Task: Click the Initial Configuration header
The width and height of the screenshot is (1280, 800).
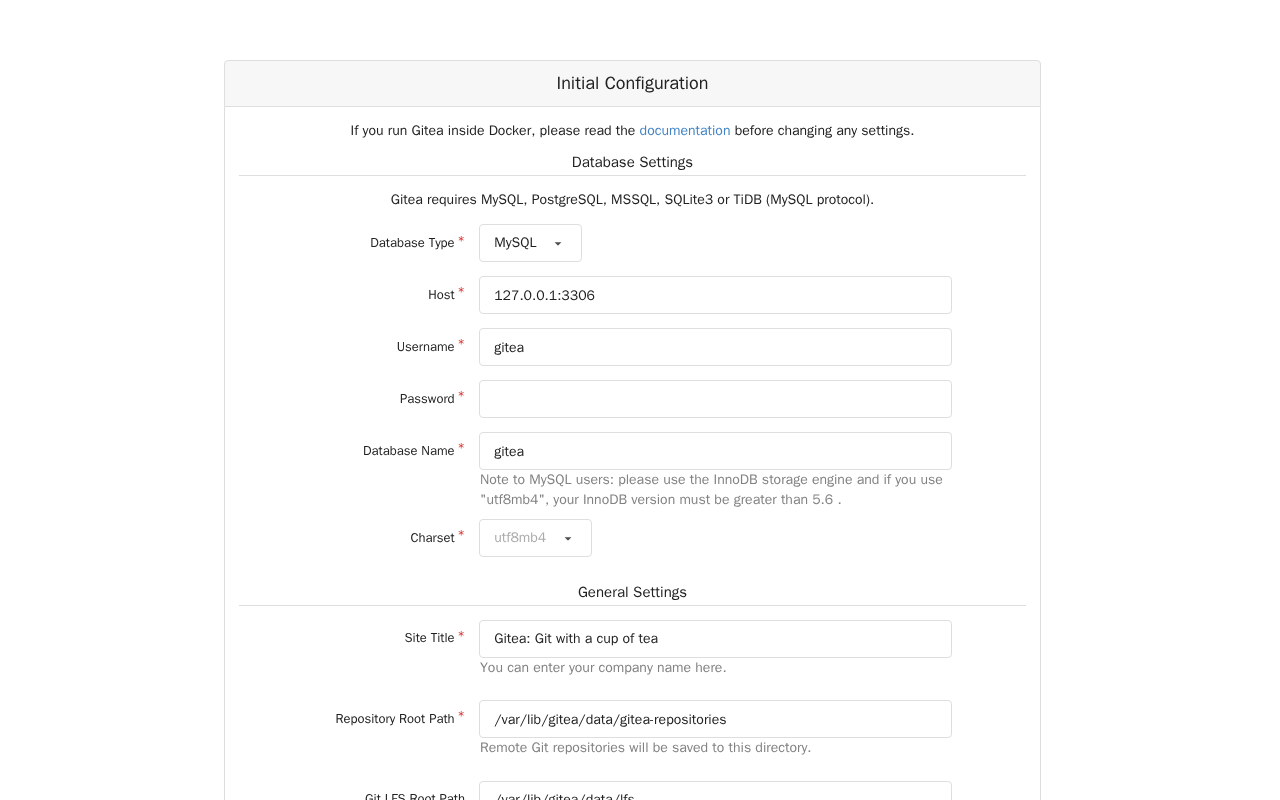Action: pyautogui.click(x=632, y=84)
